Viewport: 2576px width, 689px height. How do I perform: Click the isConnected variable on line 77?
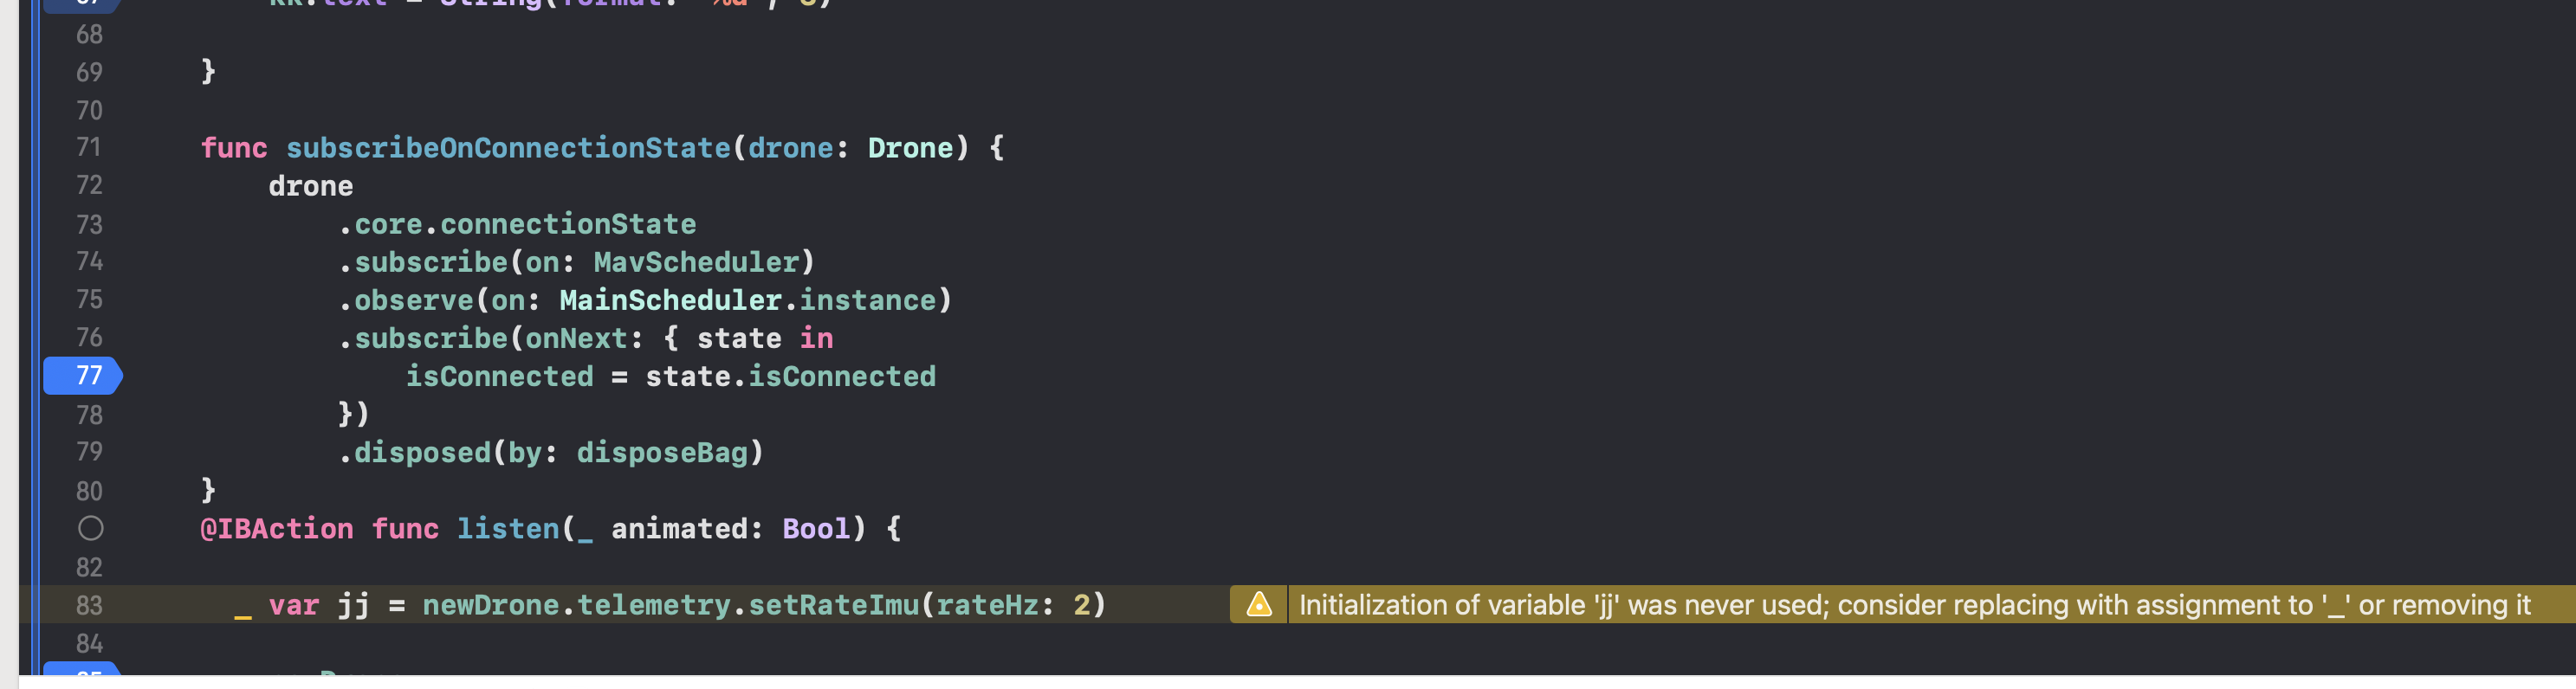(x=499, y=376)
